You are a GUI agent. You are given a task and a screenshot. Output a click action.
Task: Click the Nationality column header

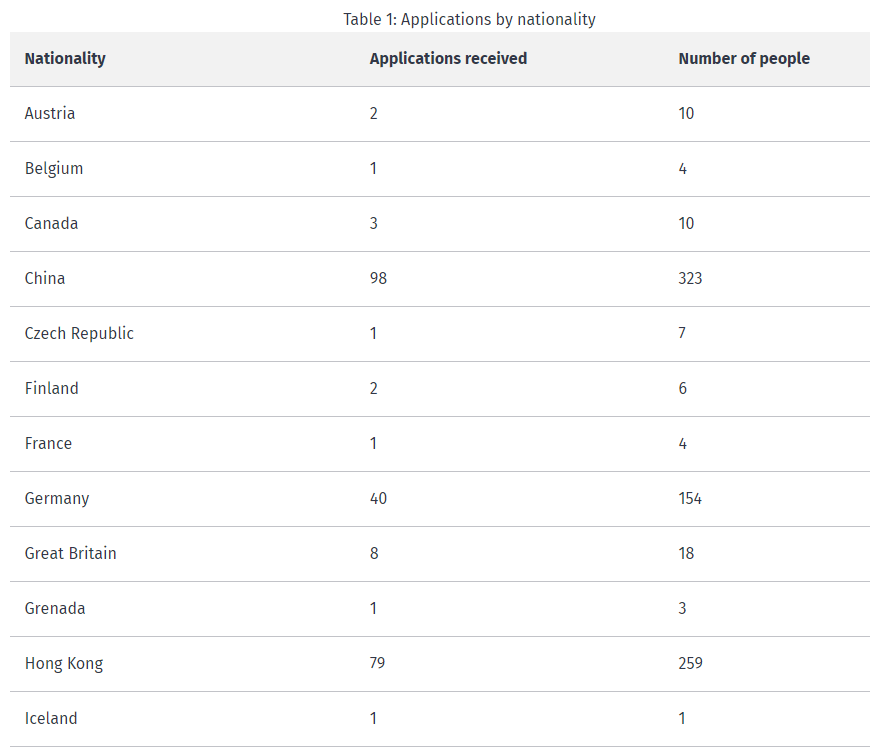65,59
